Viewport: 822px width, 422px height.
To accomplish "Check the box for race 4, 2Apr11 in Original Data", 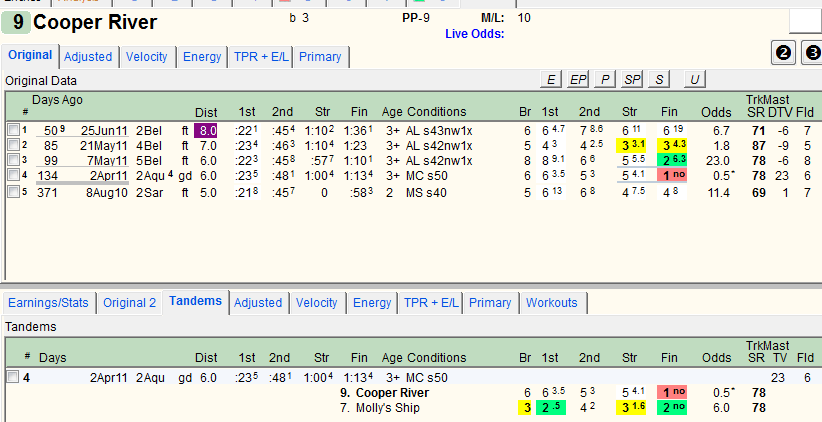I will pos(13,176).
